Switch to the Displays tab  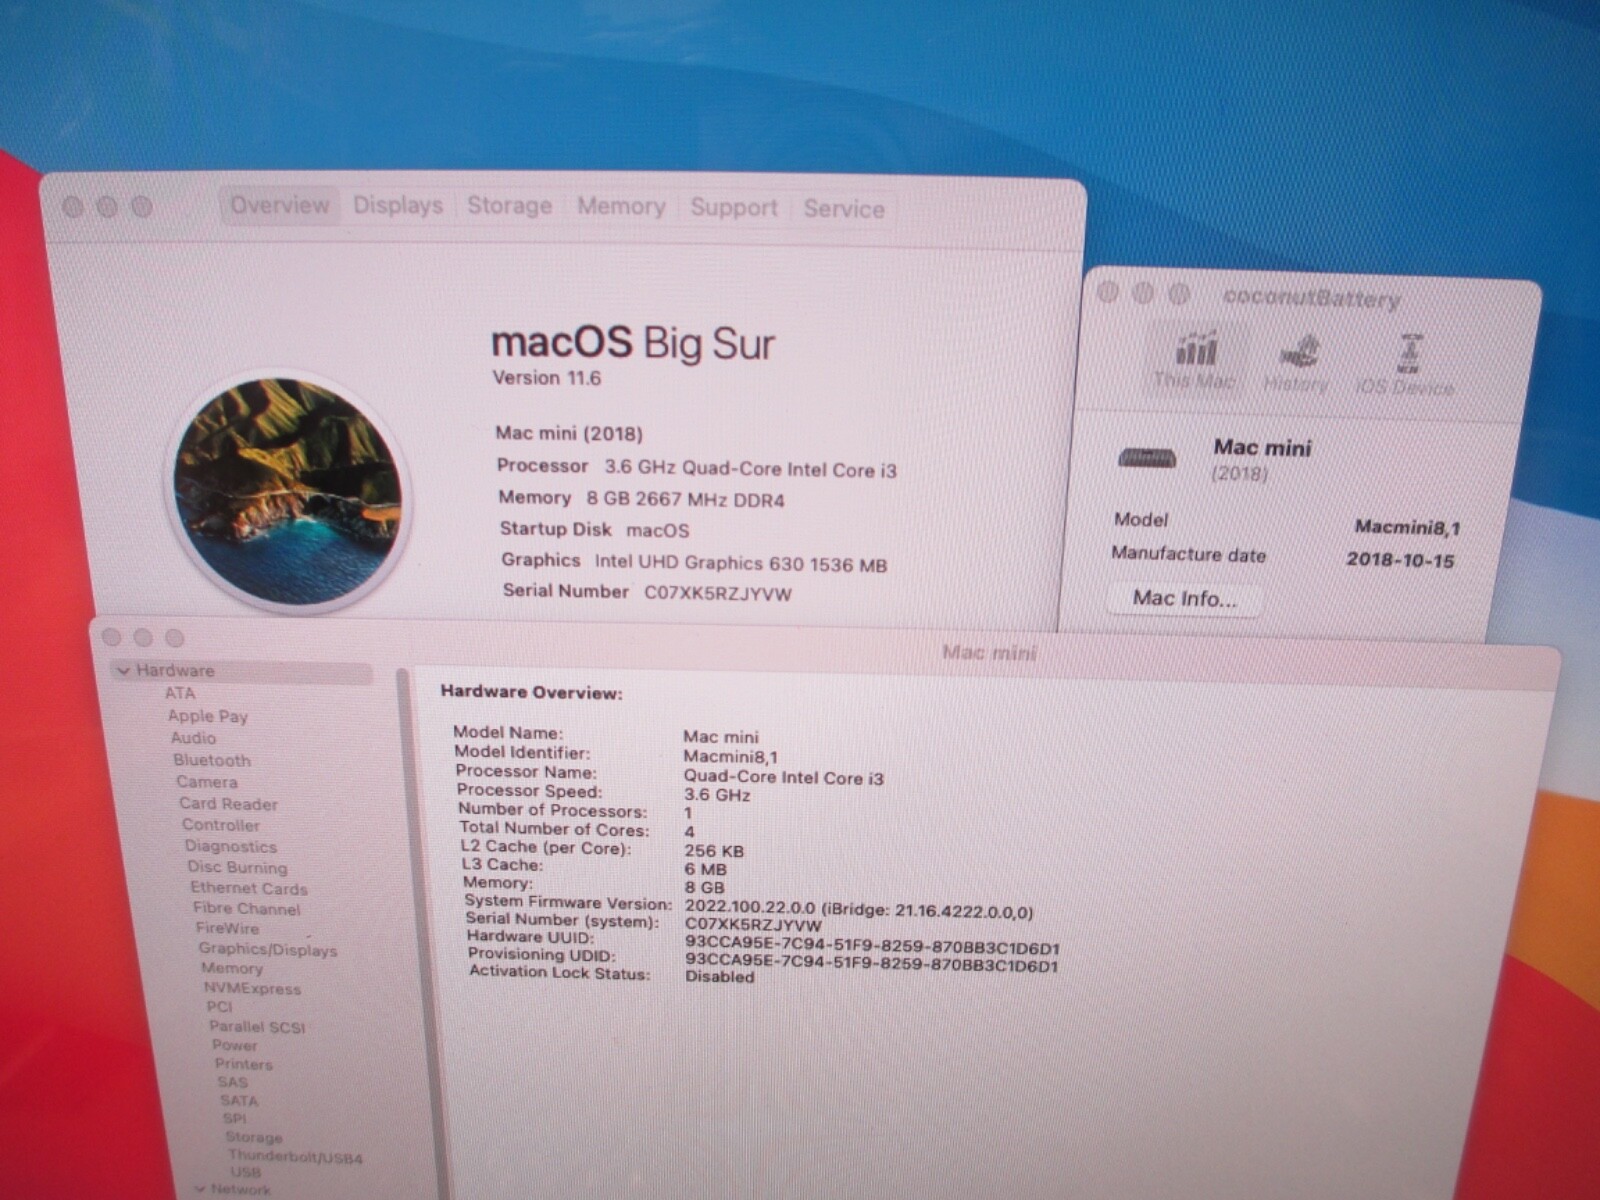coord(398,205)
